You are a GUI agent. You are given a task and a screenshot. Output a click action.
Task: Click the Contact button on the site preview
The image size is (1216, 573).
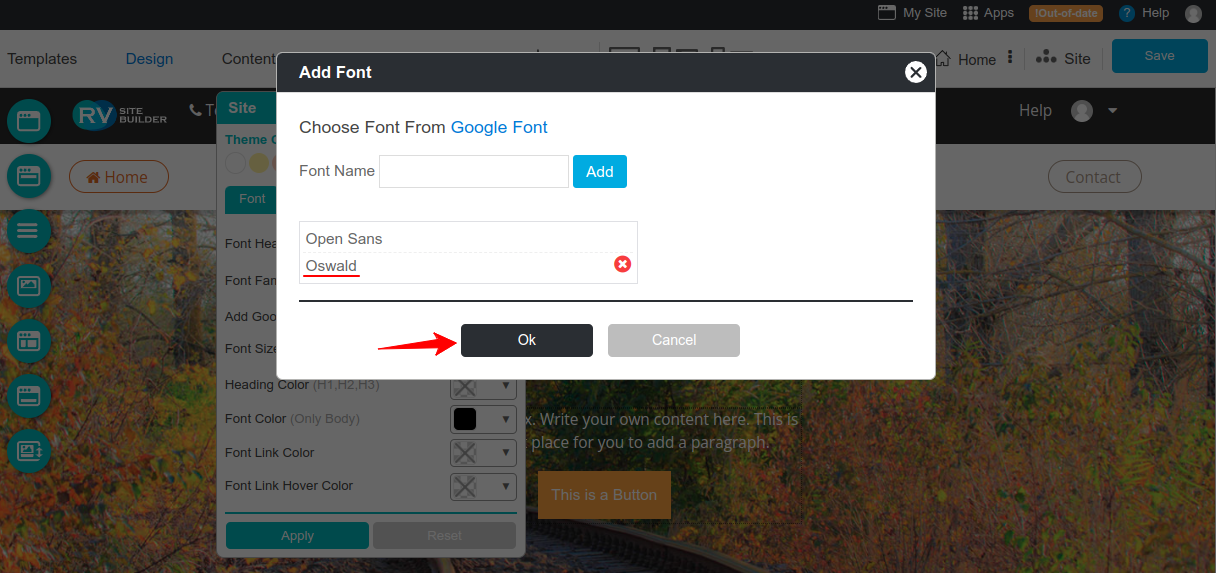[1093, 177]
